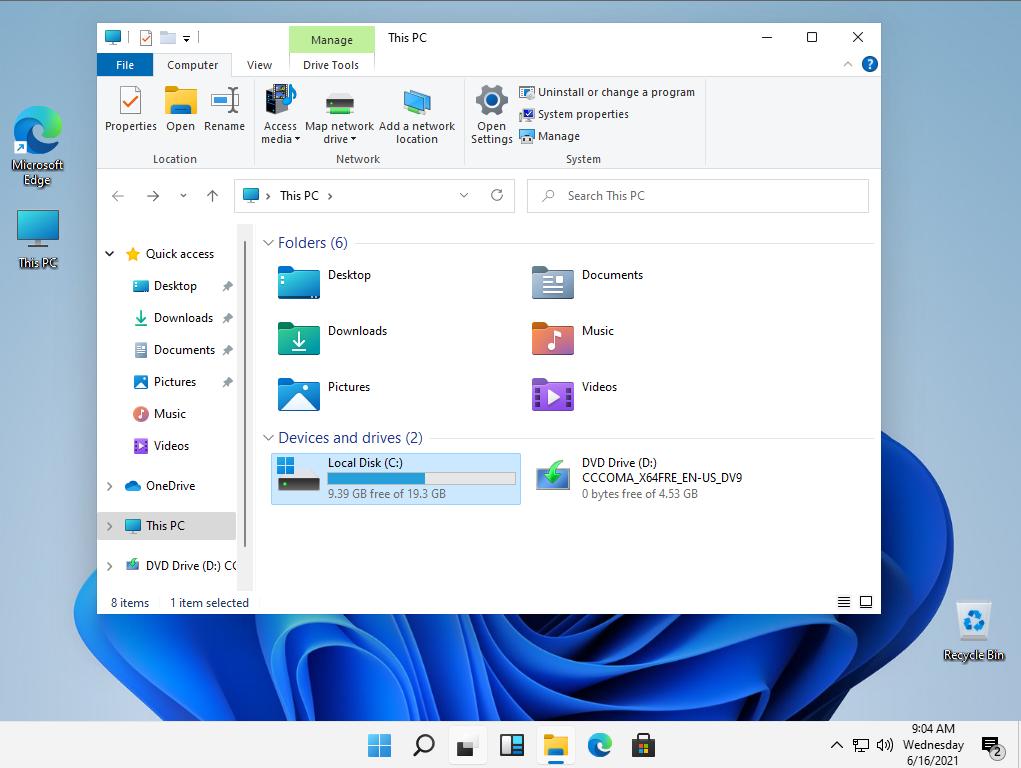Viewport: 1021px width, 768px height.
Task: Click System properties in ribbon
Action: 574,115
